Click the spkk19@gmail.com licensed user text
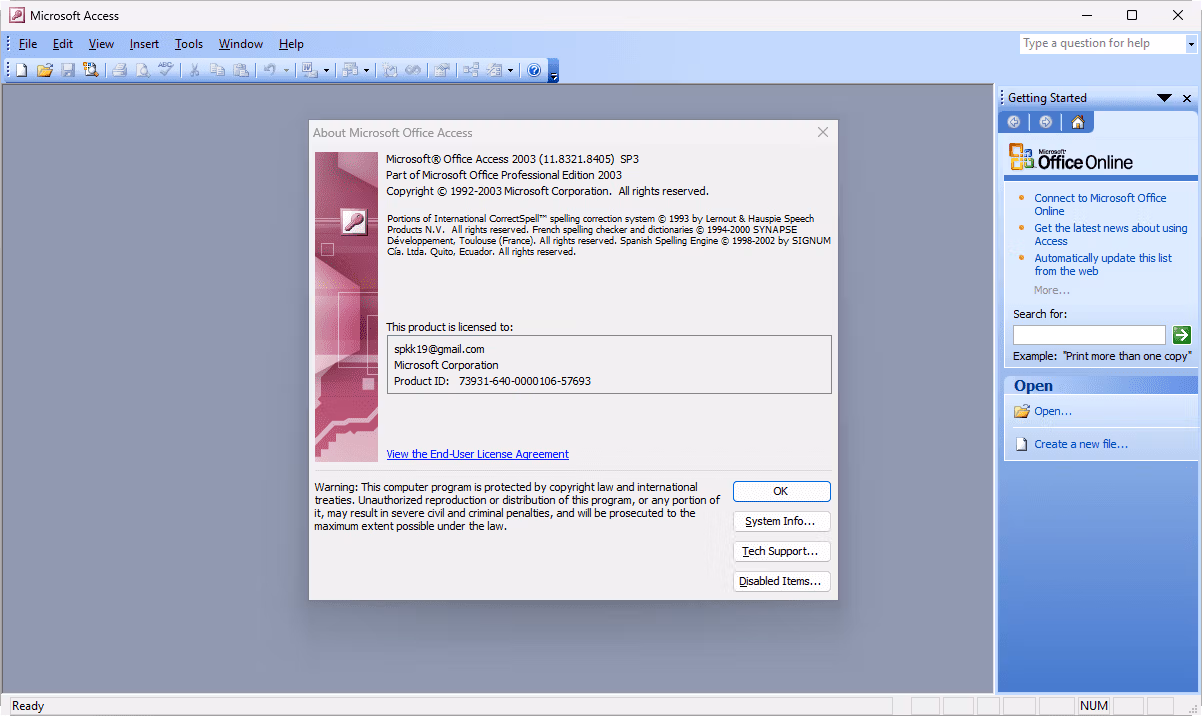Image resolution: width=1202 pixels, height=716 pixels. [x=439, y=349]
